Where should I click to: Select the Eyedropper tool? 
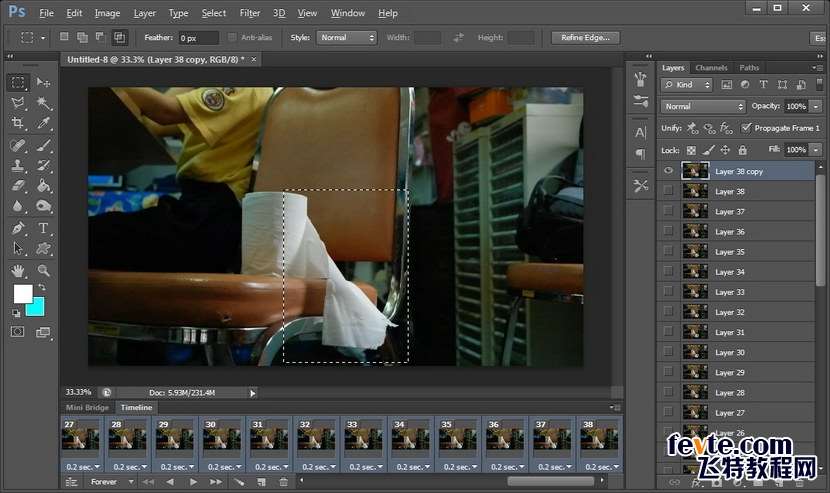pos(43,123)
